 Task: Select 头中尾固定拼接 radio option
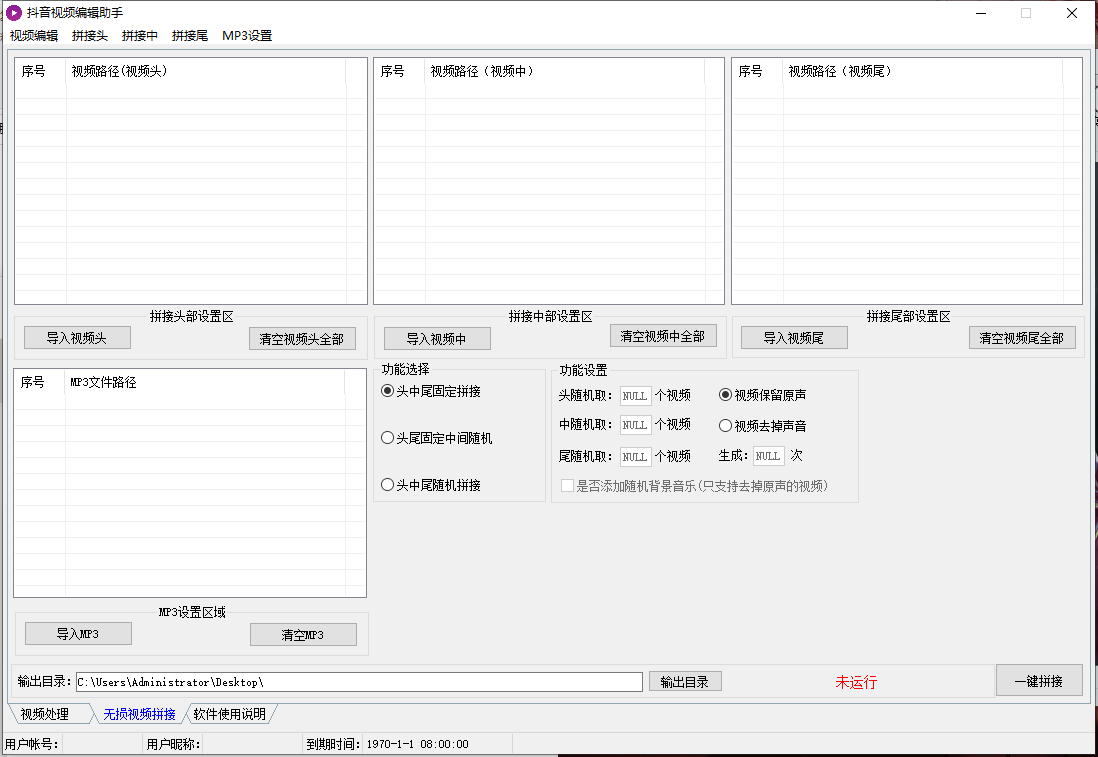click(388, 391)
